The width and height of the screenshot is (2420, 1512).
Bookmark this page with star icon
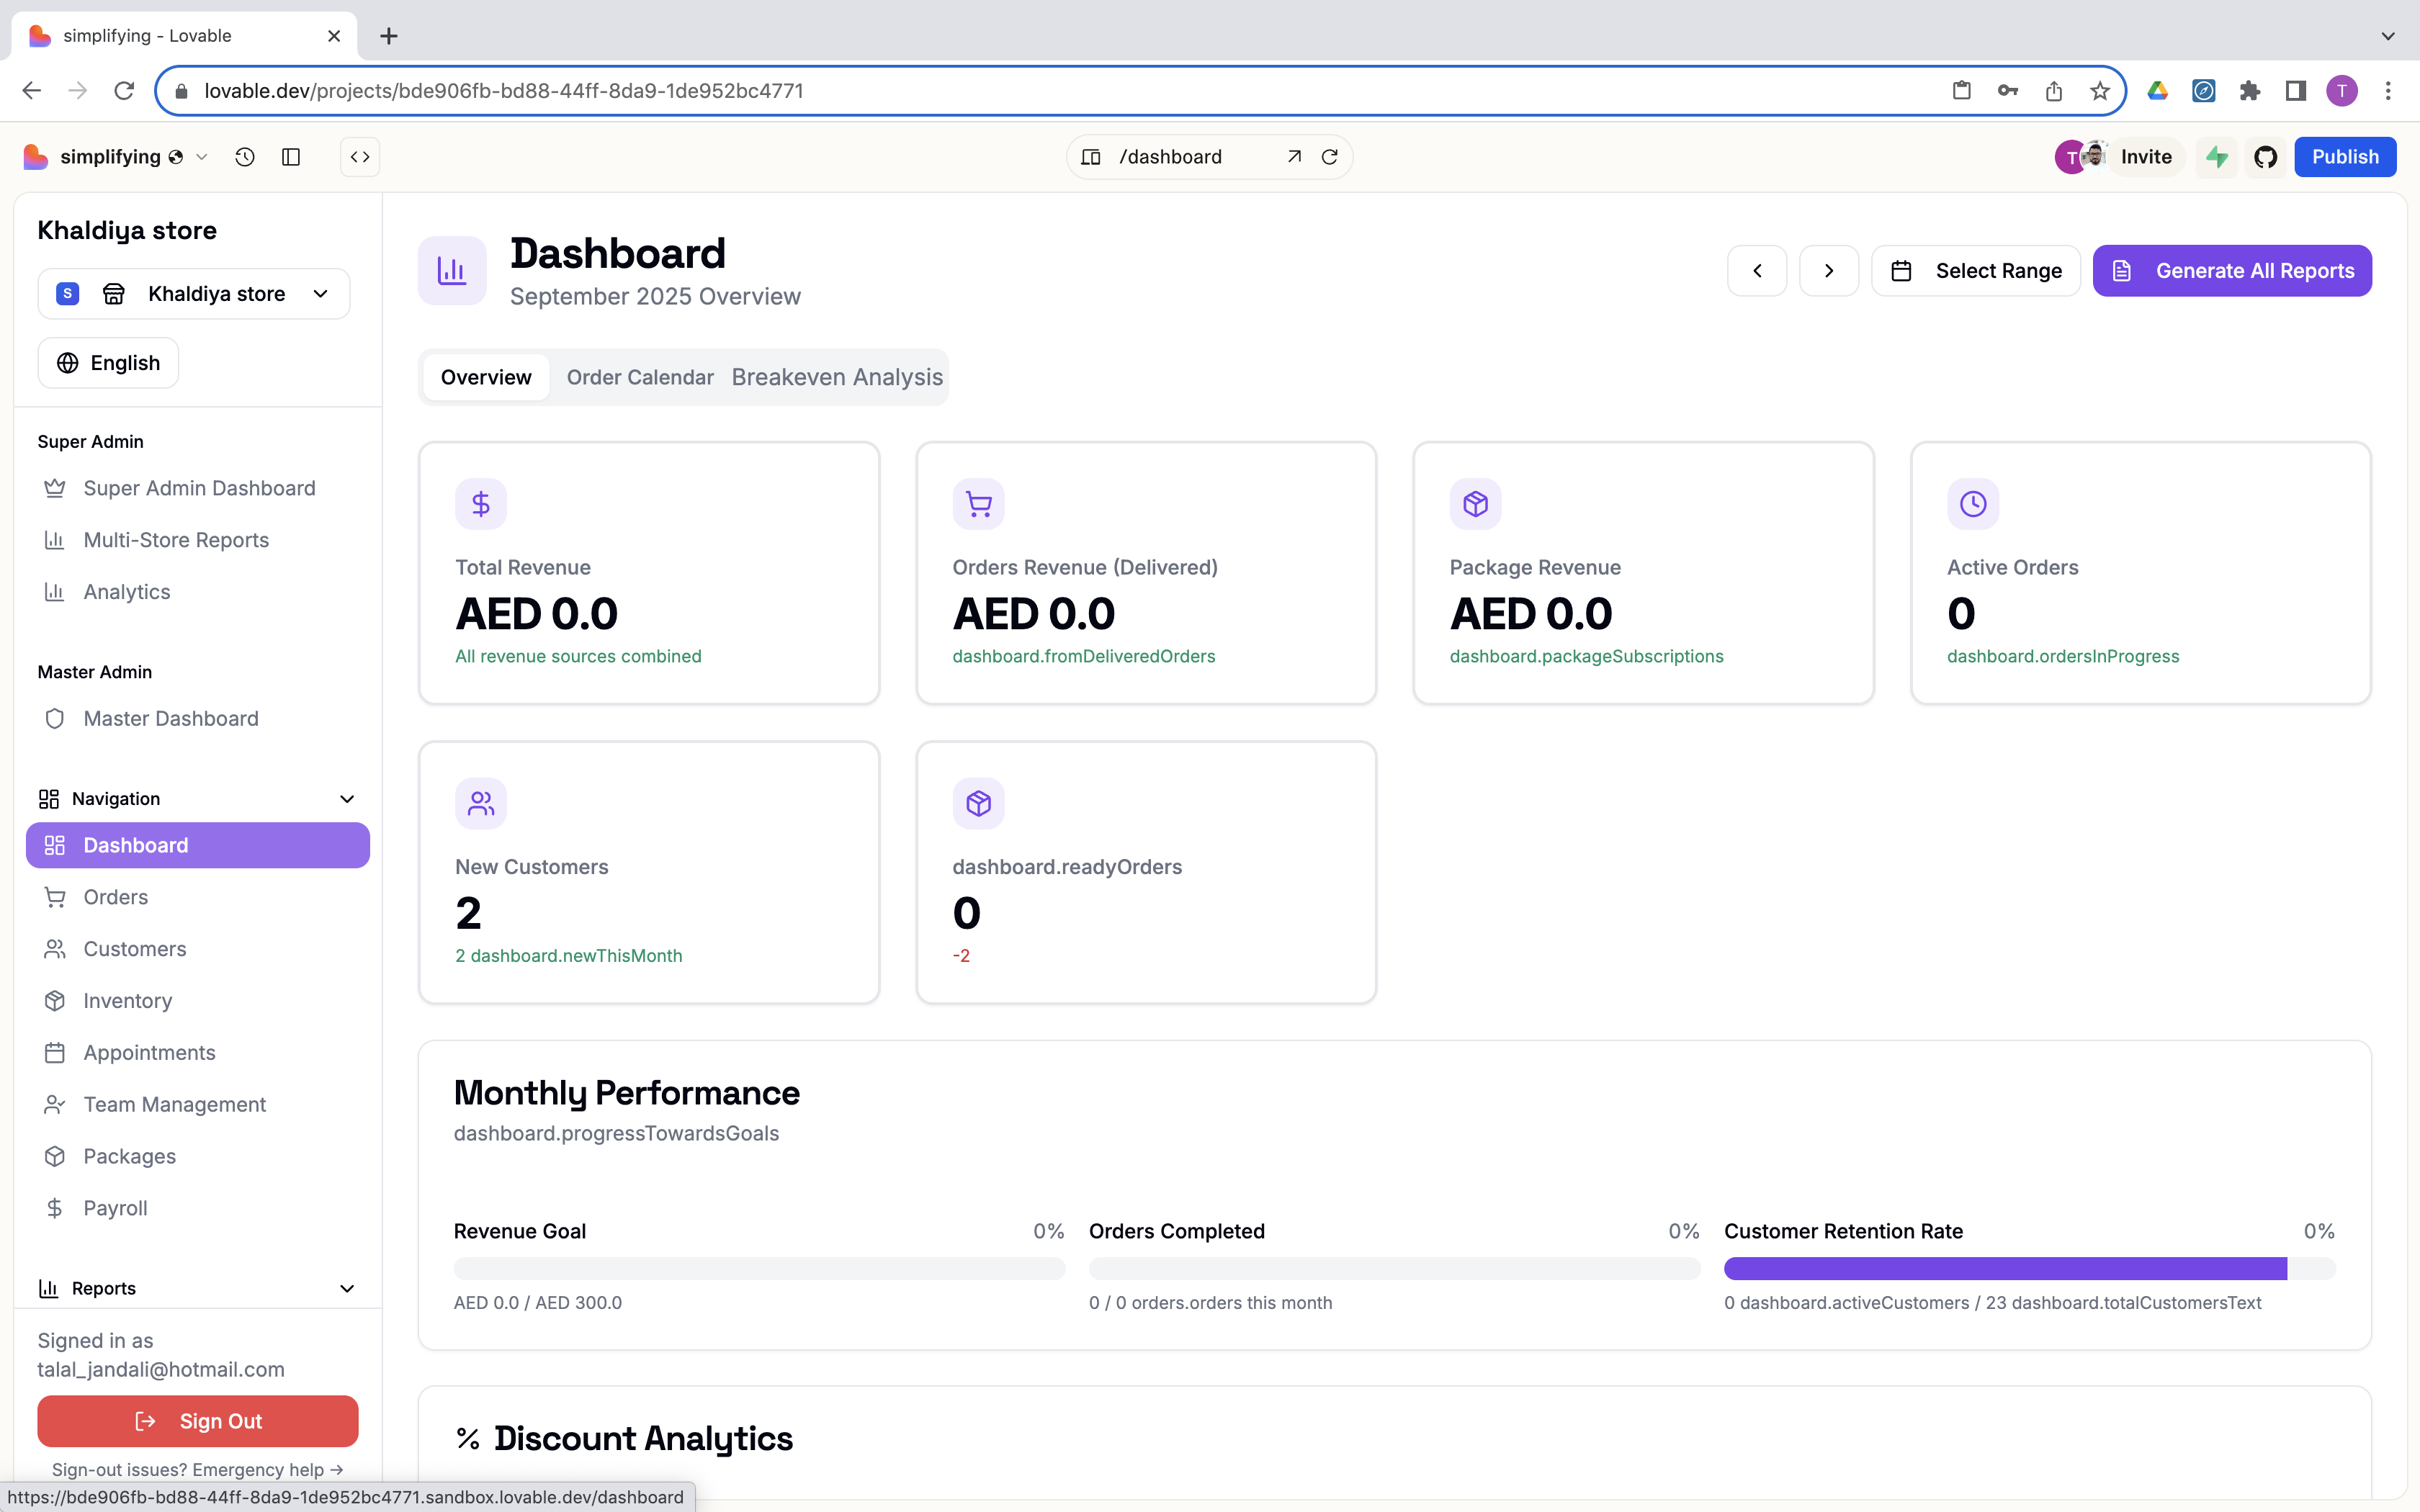click(x=2100, y=91)
